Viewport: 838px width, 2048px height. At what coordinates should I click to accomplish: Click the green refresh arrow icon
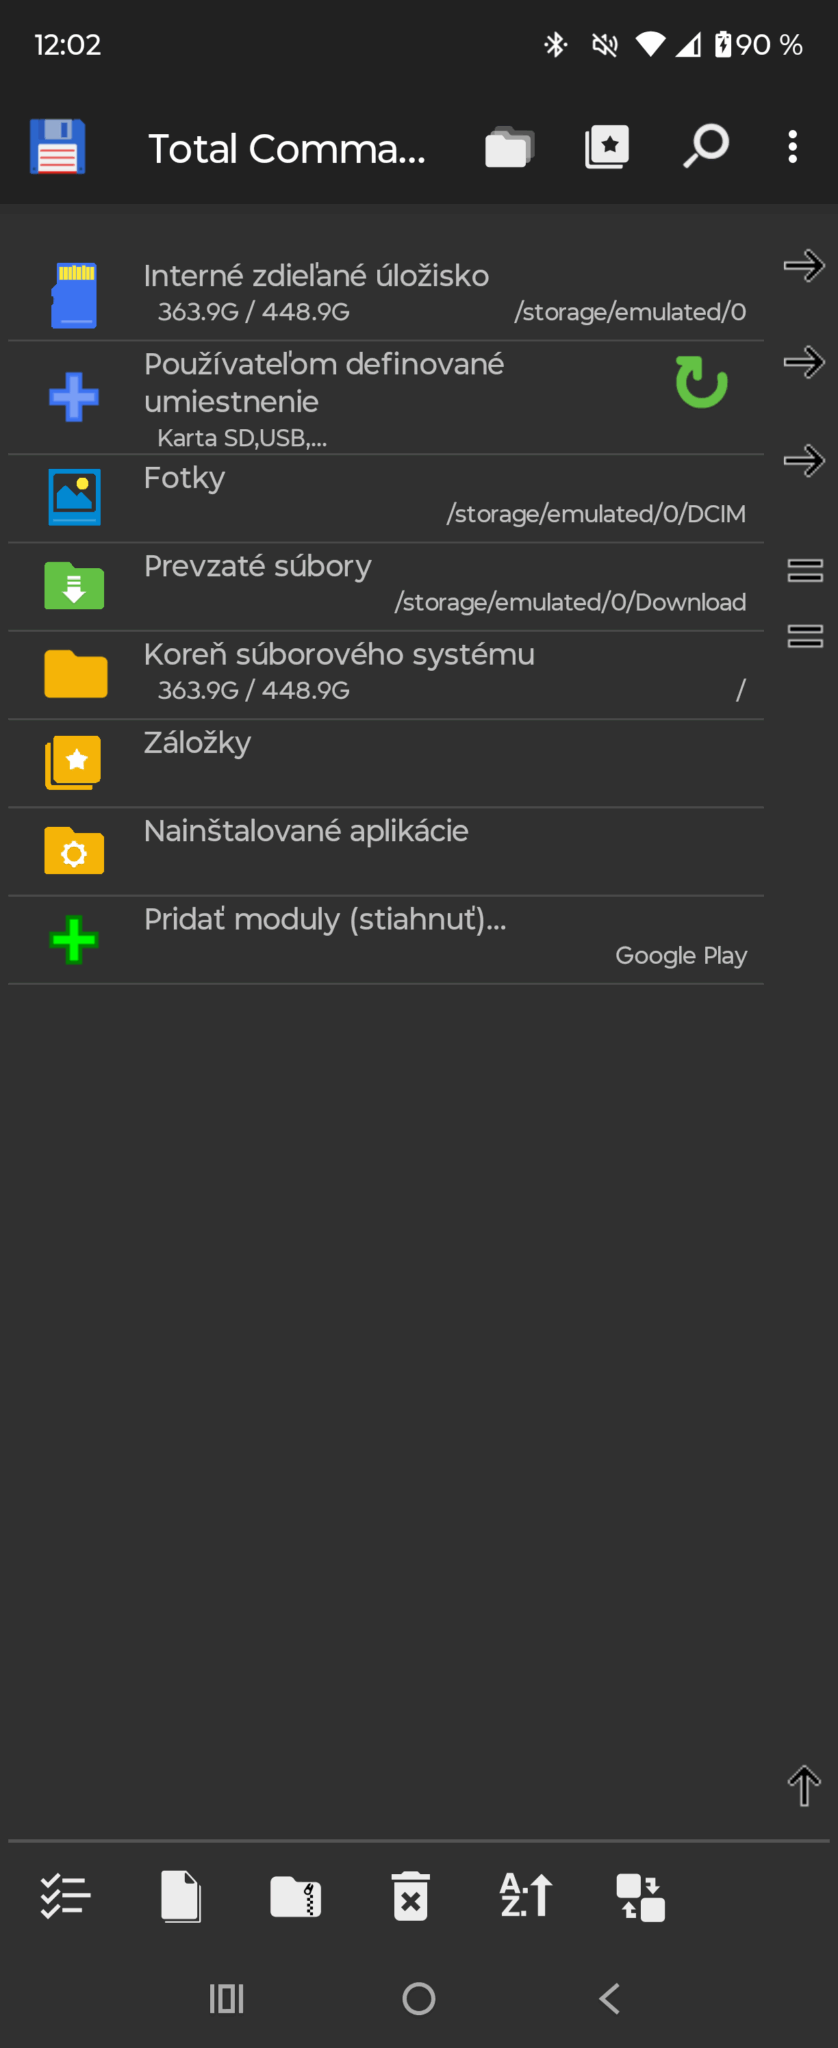click(701, 382)
